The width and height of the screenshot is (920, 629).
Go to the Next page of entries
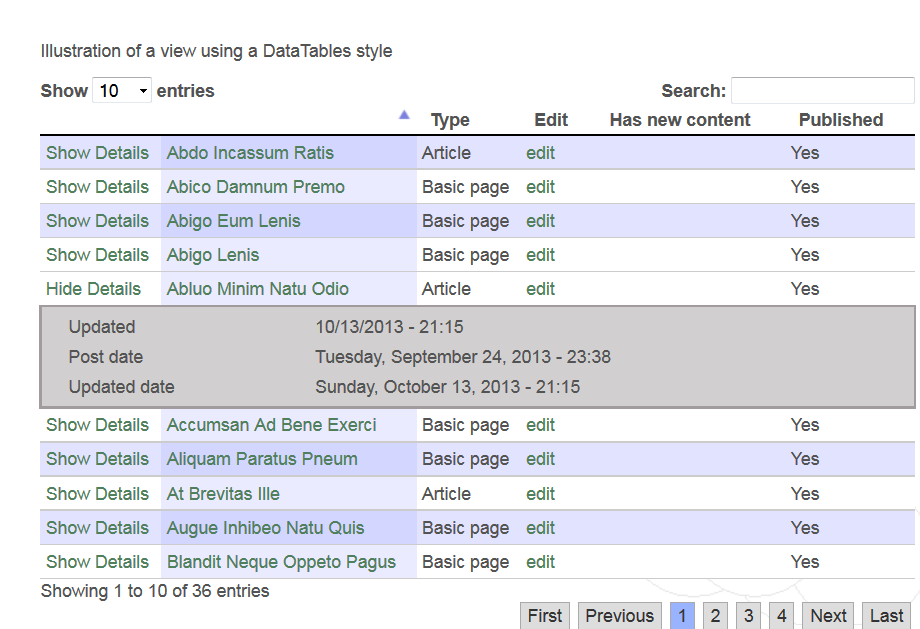[x=827, y=615]
